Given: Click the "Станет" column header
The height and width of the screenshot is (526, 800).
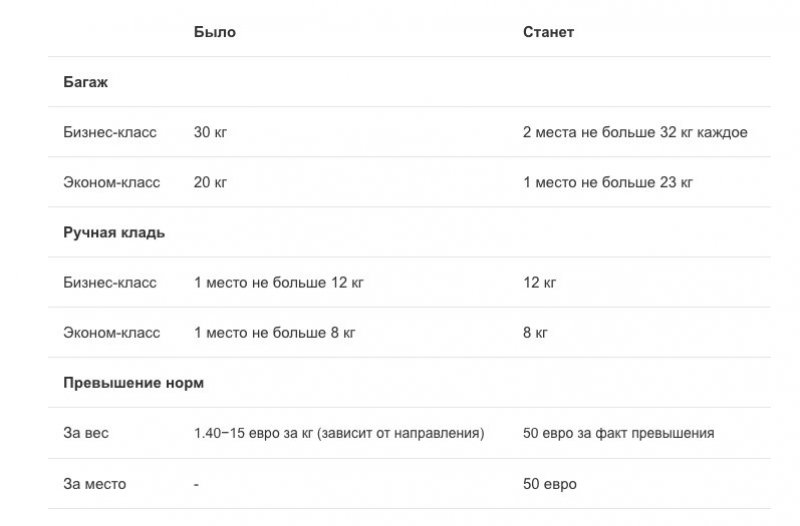Looking at the screenshot, I should 548,32.
